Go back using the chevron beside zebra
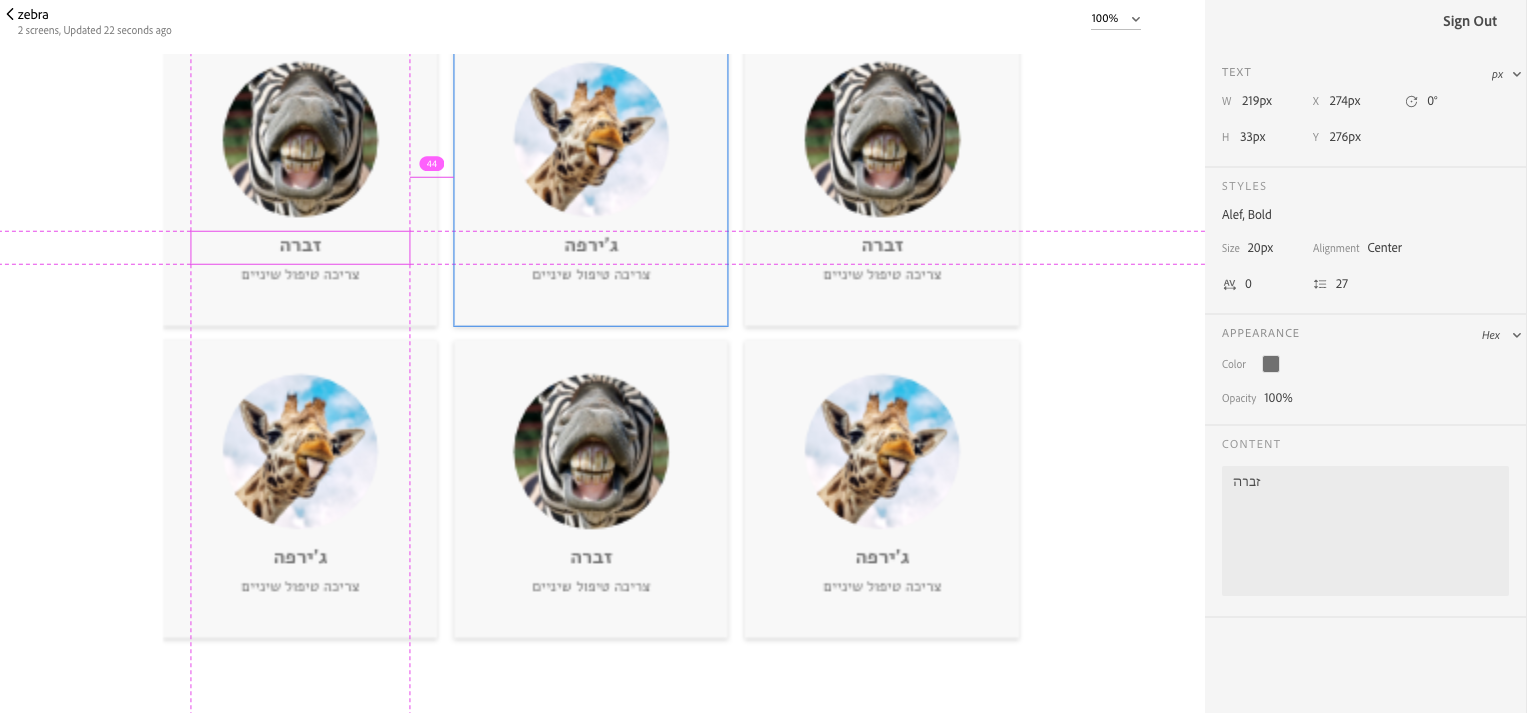1527x713 pixels. click(x=10, y=14)
